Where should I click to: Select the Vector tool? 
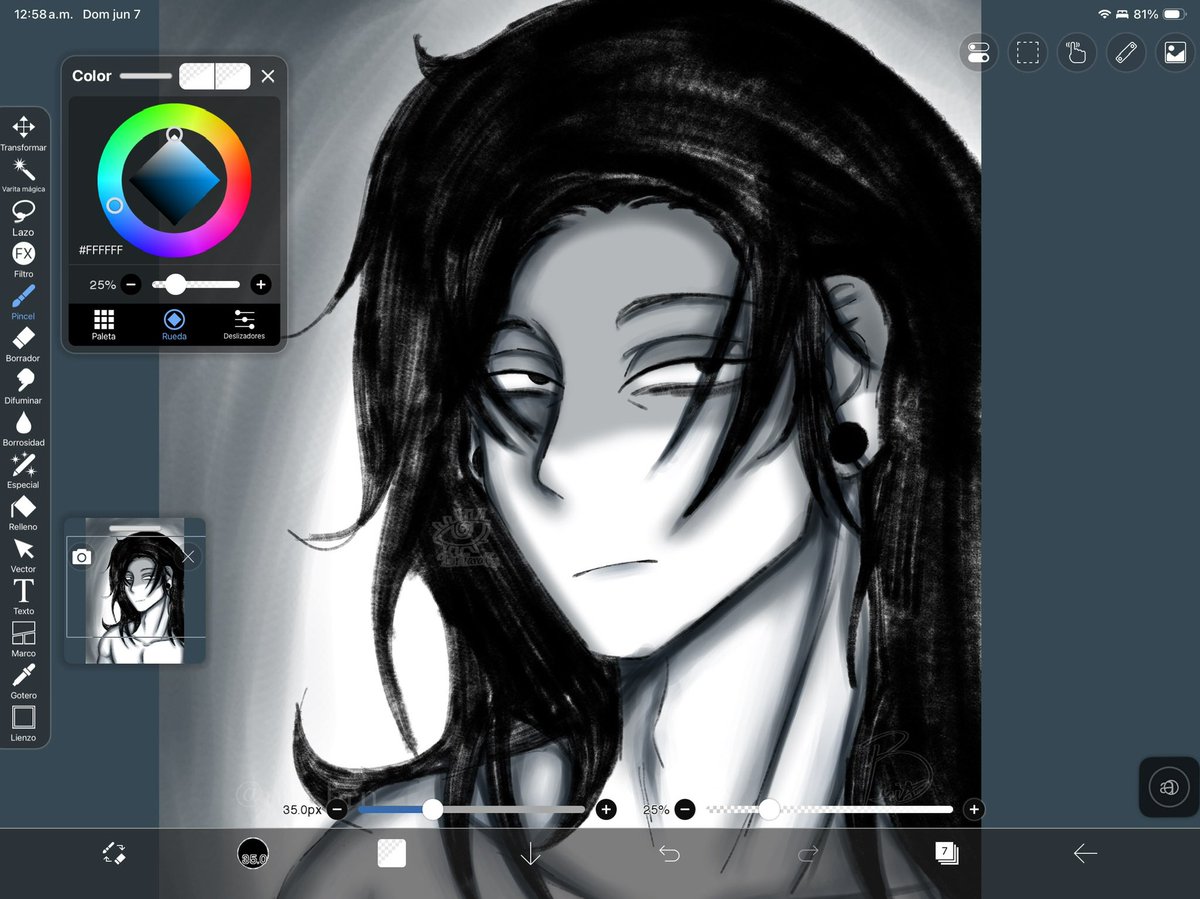[x=23, y=555]
